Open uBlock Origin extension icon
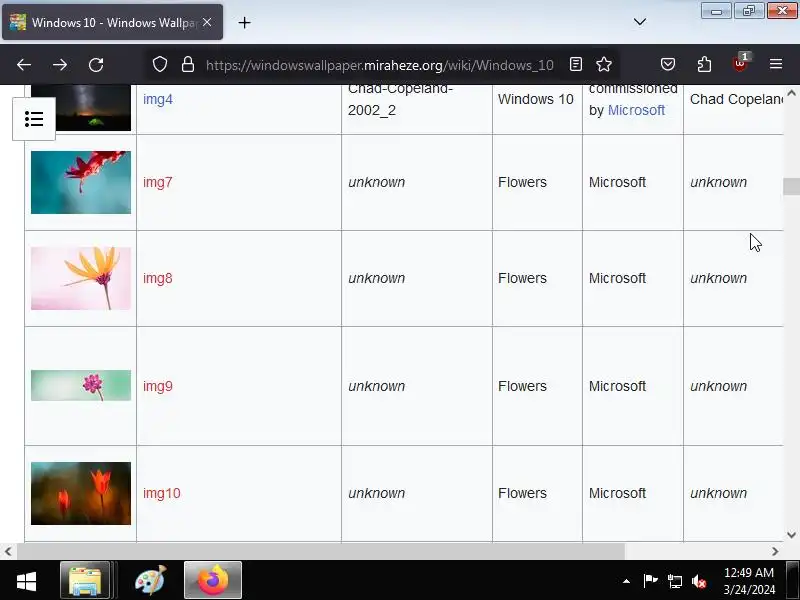Viewport: 800px width, 600px height. 740,63
